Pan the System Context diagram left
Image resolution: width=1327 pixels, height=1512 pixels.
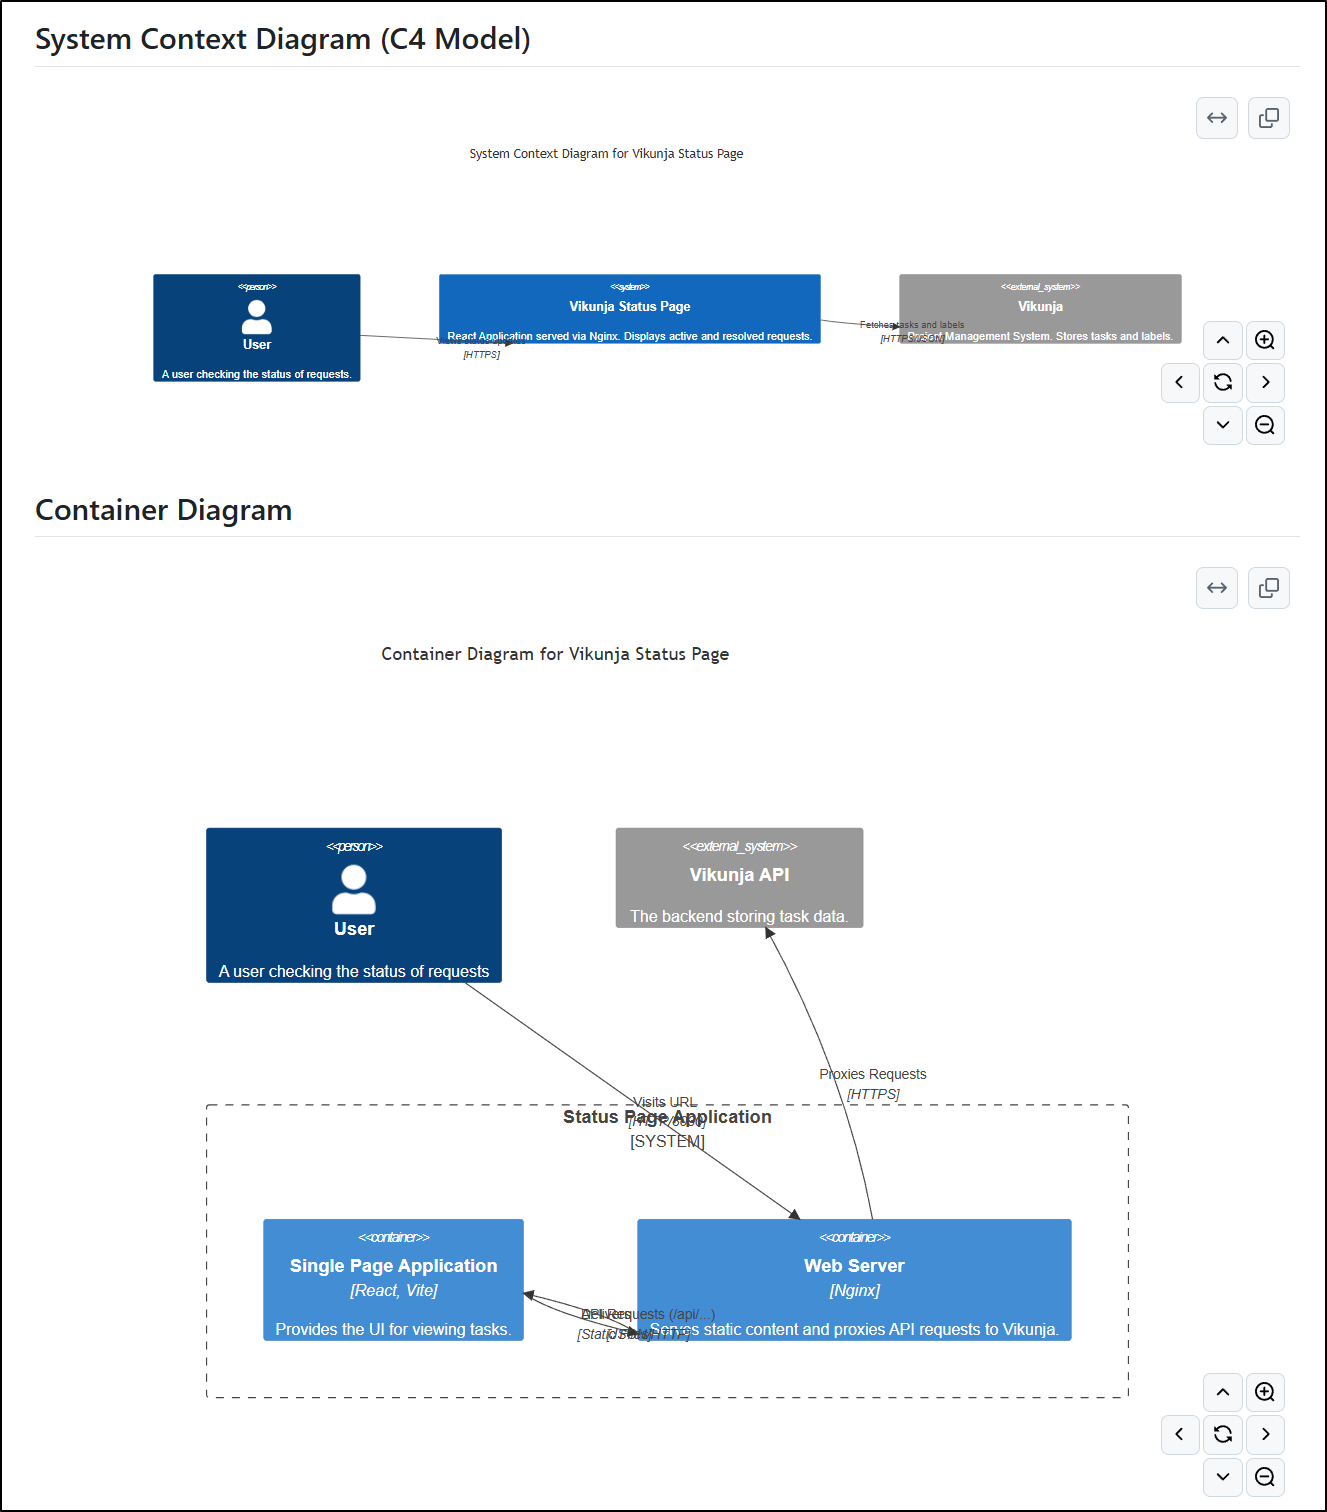pos(1180,382)
